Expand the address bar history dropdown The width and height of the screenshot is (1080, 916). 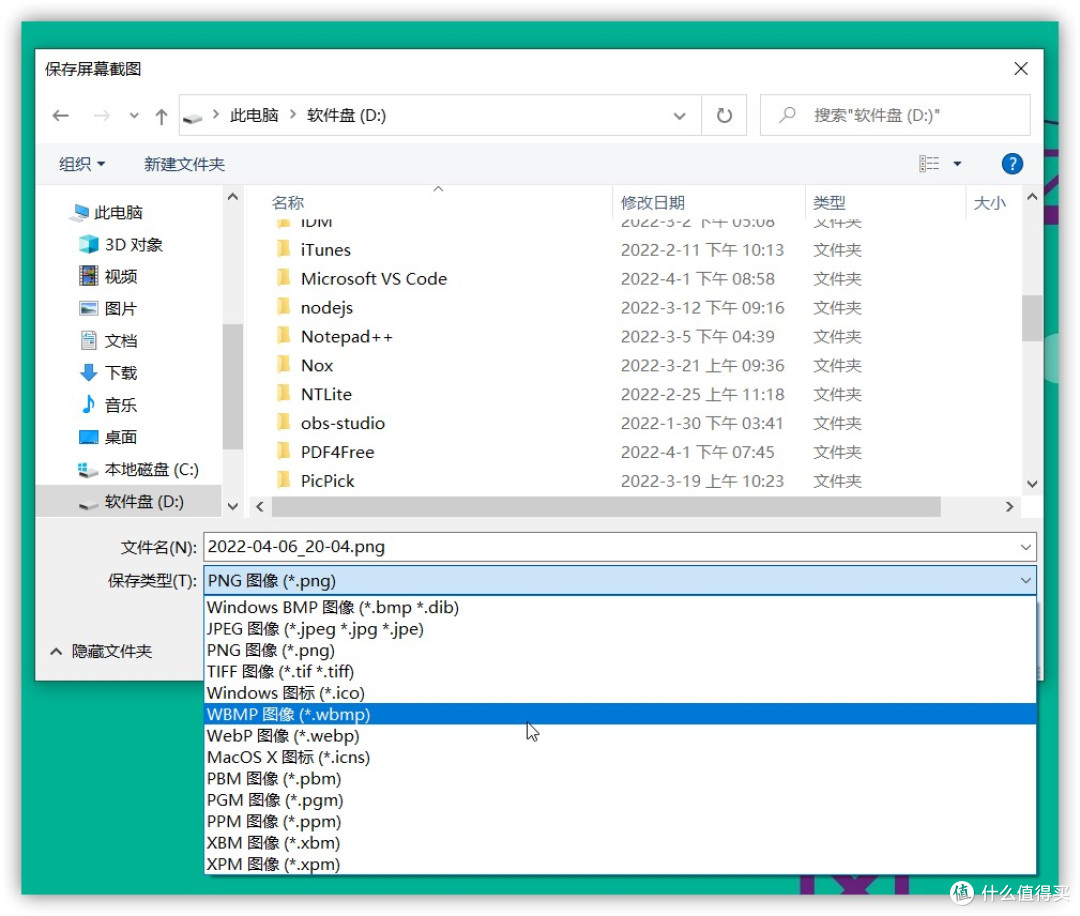pos(679,116)
